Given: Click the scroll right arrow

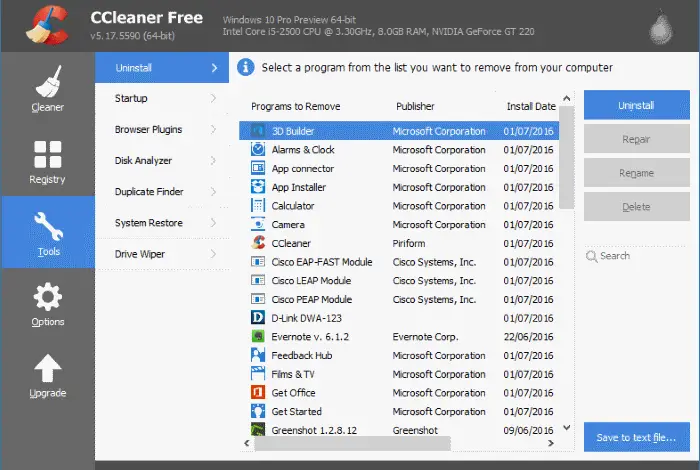Looking at the screenshot, I should point(550,443).
